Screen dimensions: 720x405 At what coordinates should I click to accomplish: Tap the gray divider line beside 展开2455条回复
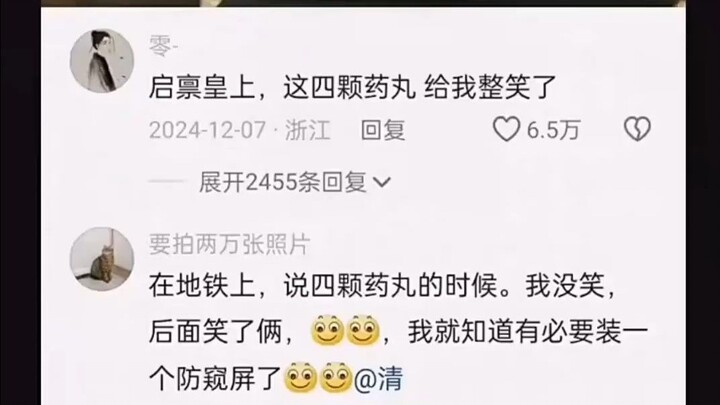pos(167,181)
